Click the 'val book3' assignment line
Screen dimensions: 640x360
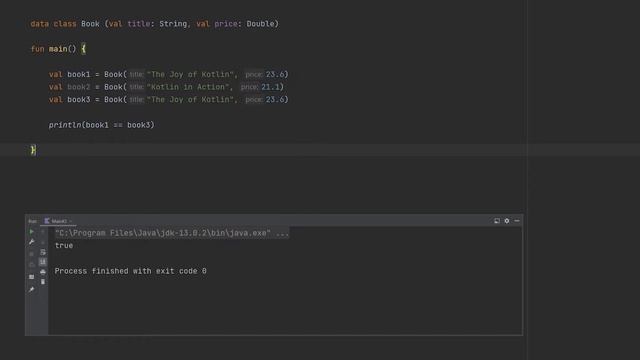coord(169,100)
